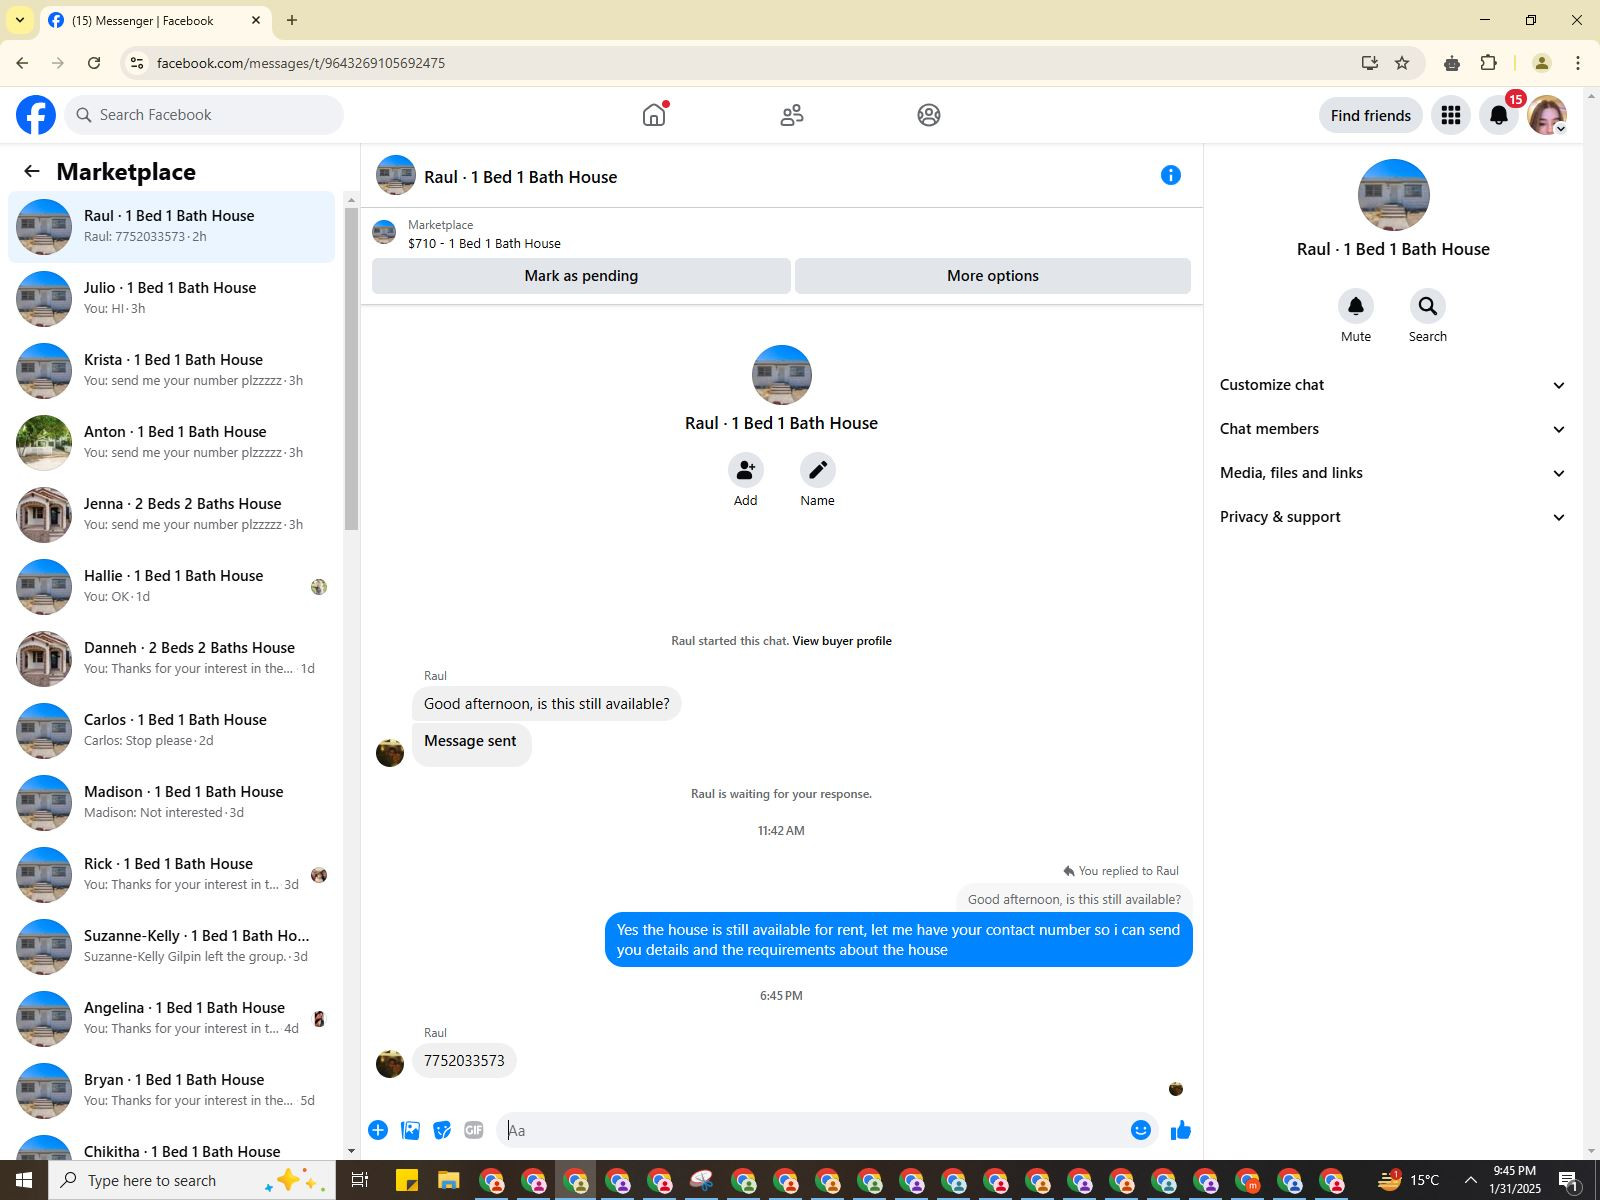Expand the Chat members section
Viewport: 1600px width, 1200px height.
click(1392, 429)
